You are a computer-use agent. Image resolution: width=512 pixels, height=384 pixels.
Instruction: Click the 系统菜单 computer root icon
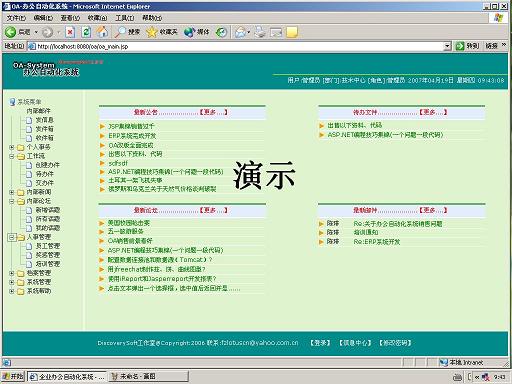tap(12, 102)
